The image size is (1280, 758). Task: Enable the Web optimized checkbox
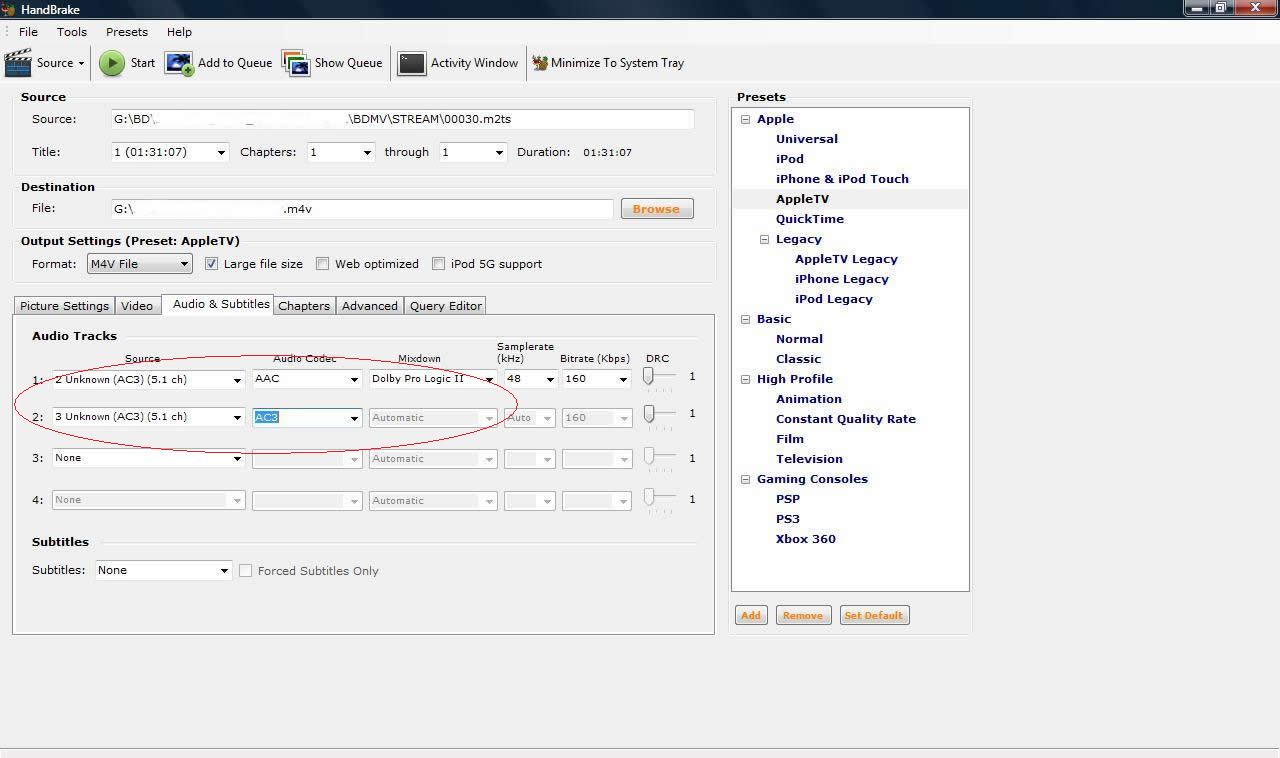click(322, 264)
